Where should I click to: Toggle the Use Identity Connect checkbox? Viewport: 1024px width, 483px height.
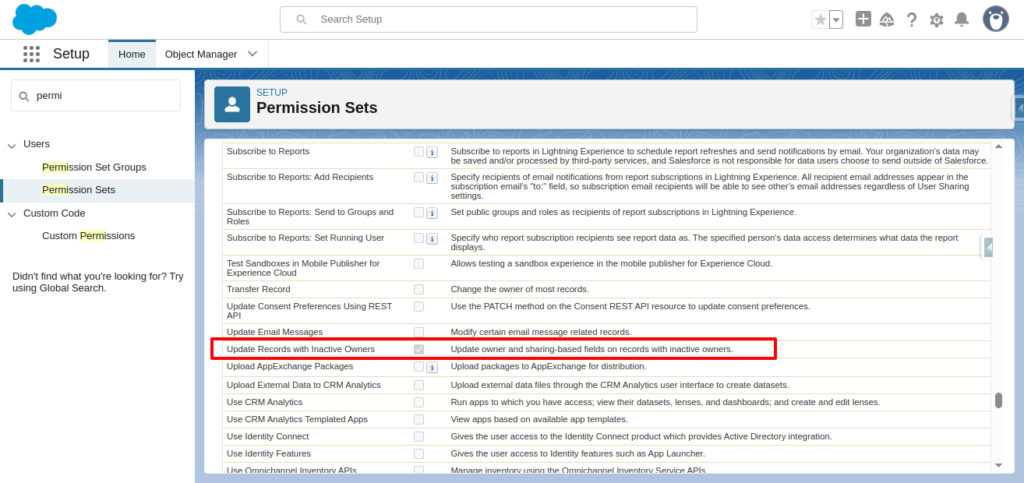click(419, 436)
